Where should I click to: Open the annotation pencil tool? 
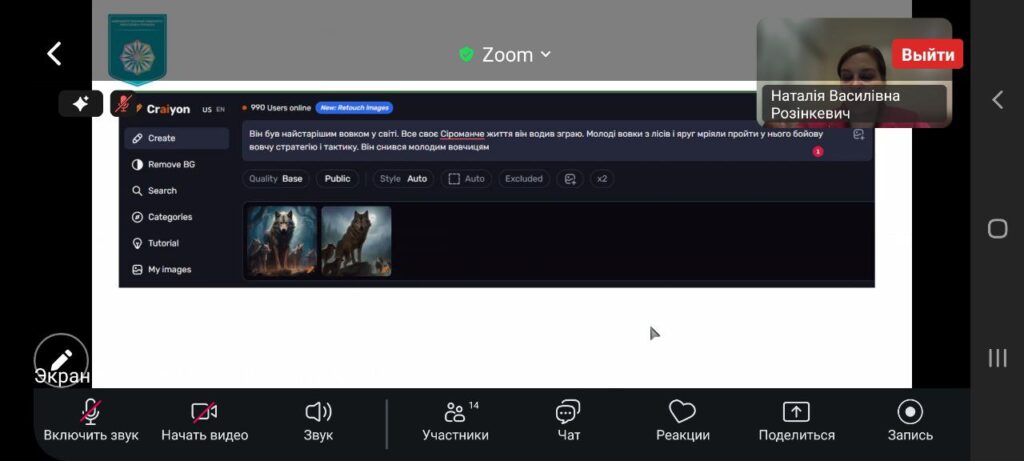pyautogui.click(x=61, y=360)
